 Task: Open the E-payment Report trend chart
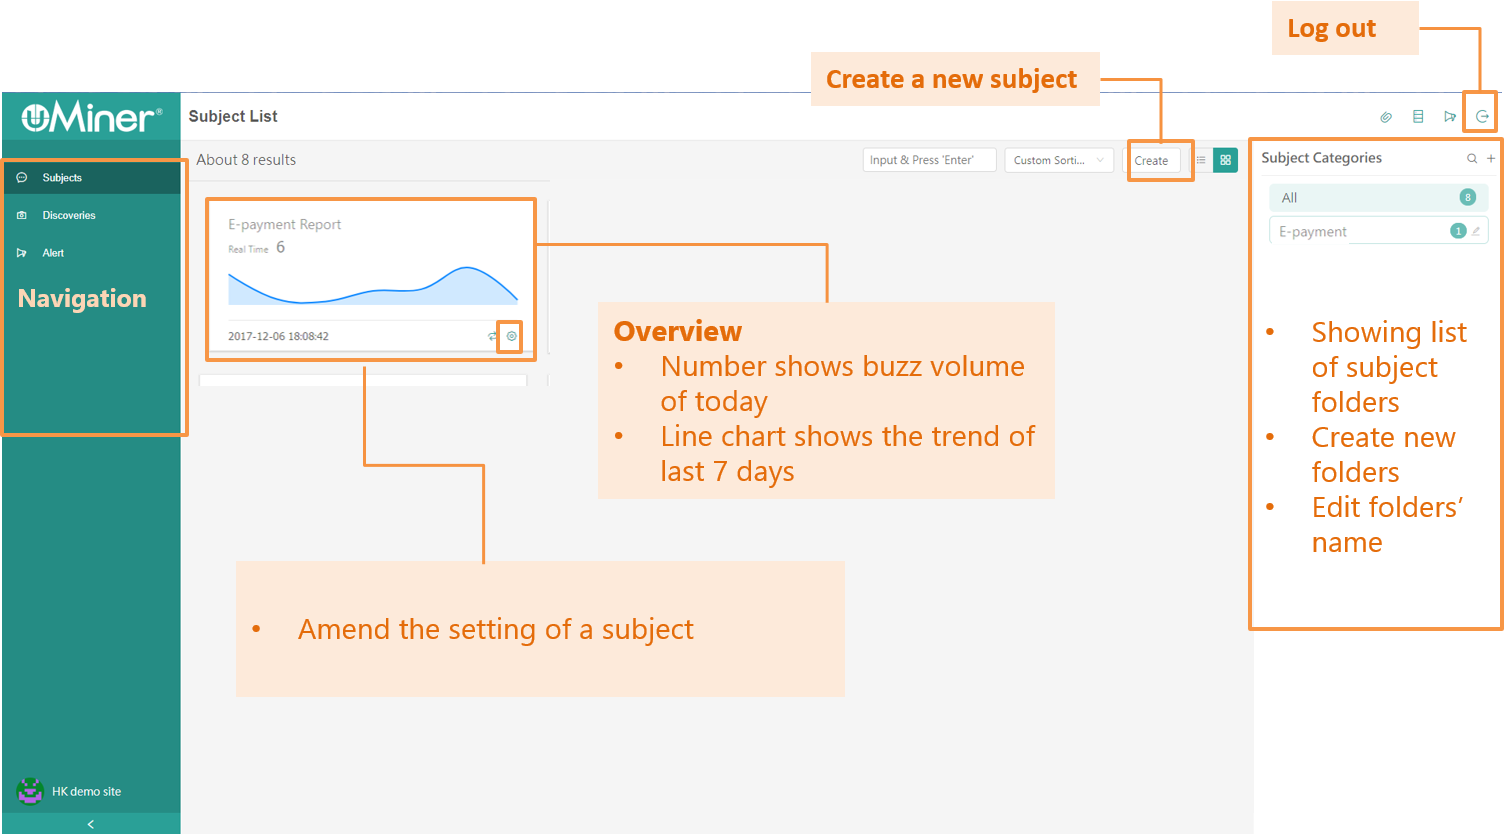(x=372, y=285)
